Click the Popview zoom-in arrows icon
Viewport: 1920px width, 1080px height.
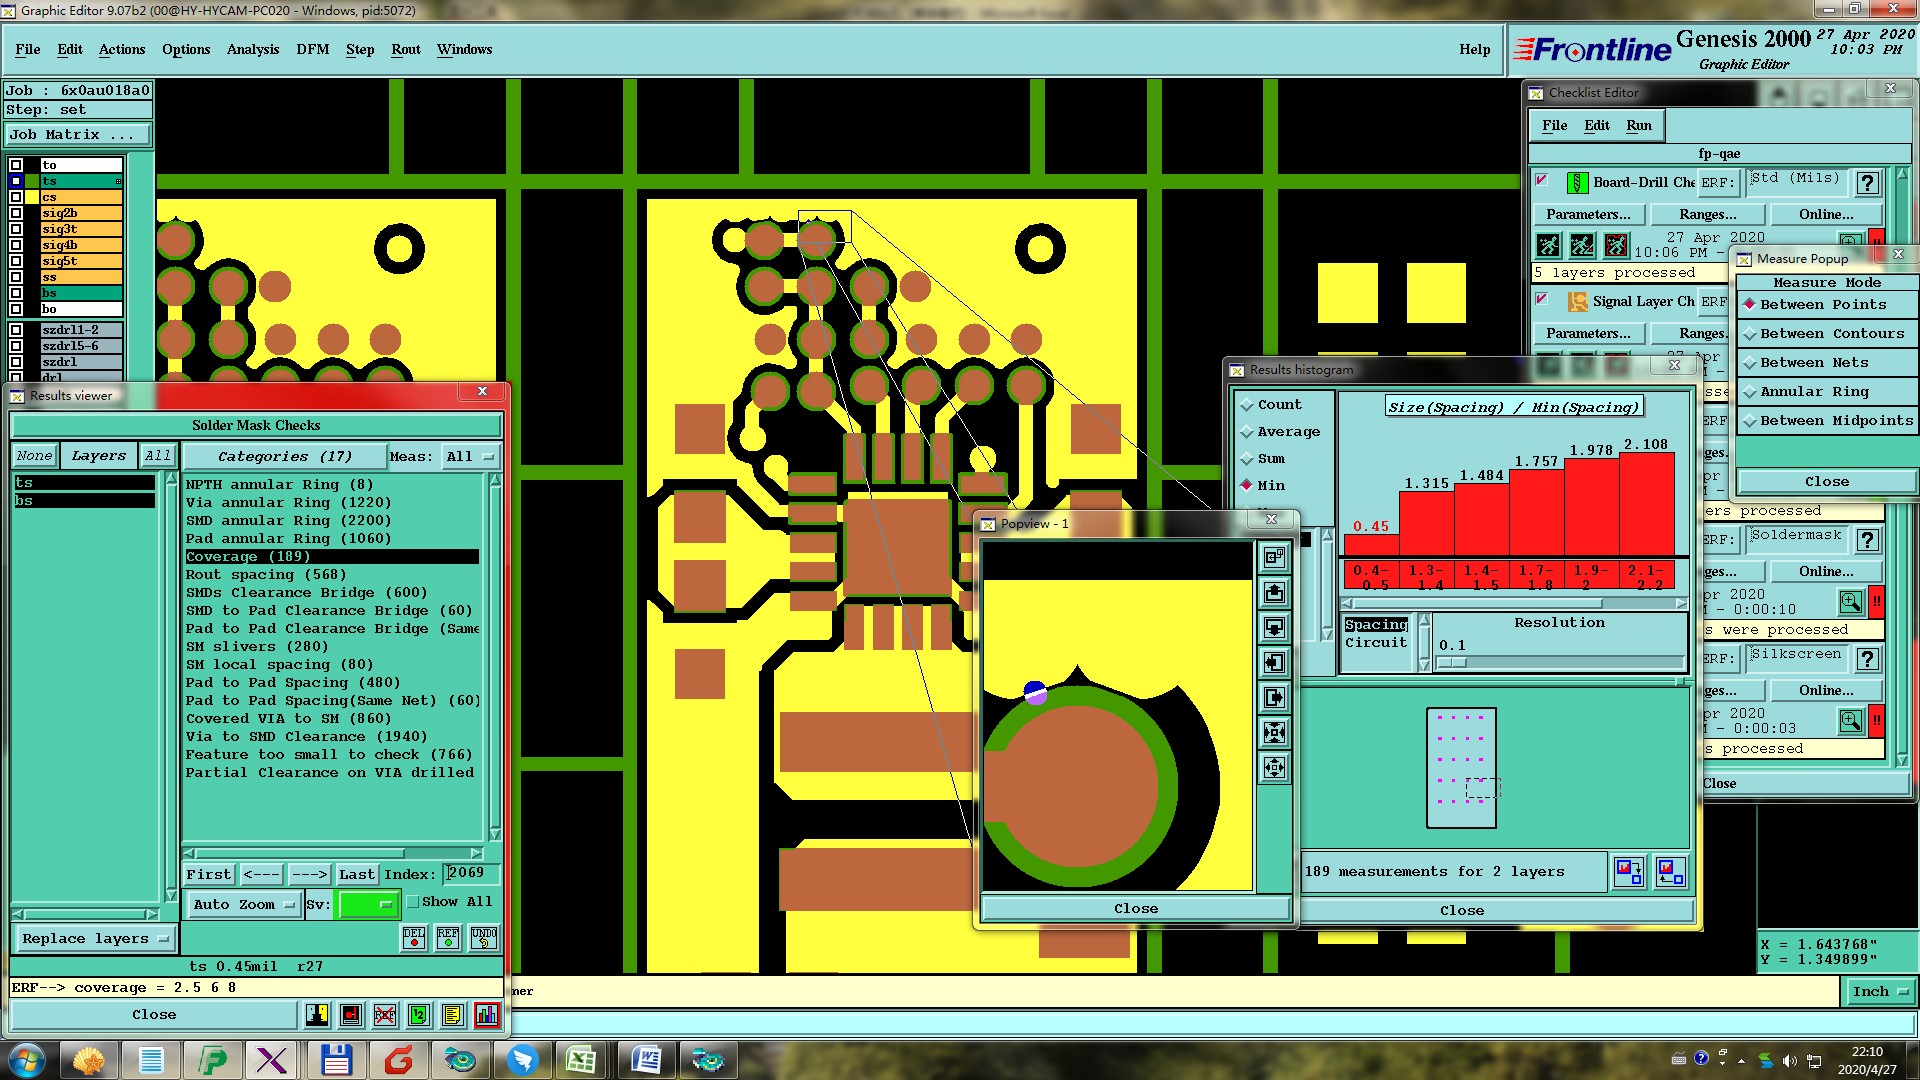[x=1274, y=733]
